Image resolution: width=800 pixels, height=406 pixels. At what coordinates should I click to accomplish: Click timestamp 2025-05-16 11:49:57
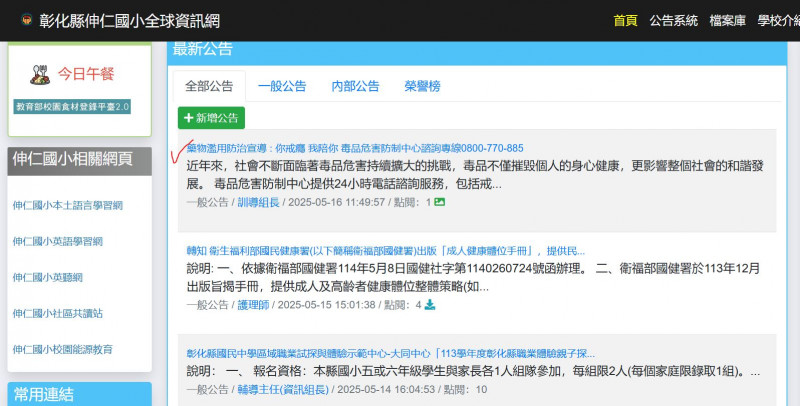tap(337, 202)
